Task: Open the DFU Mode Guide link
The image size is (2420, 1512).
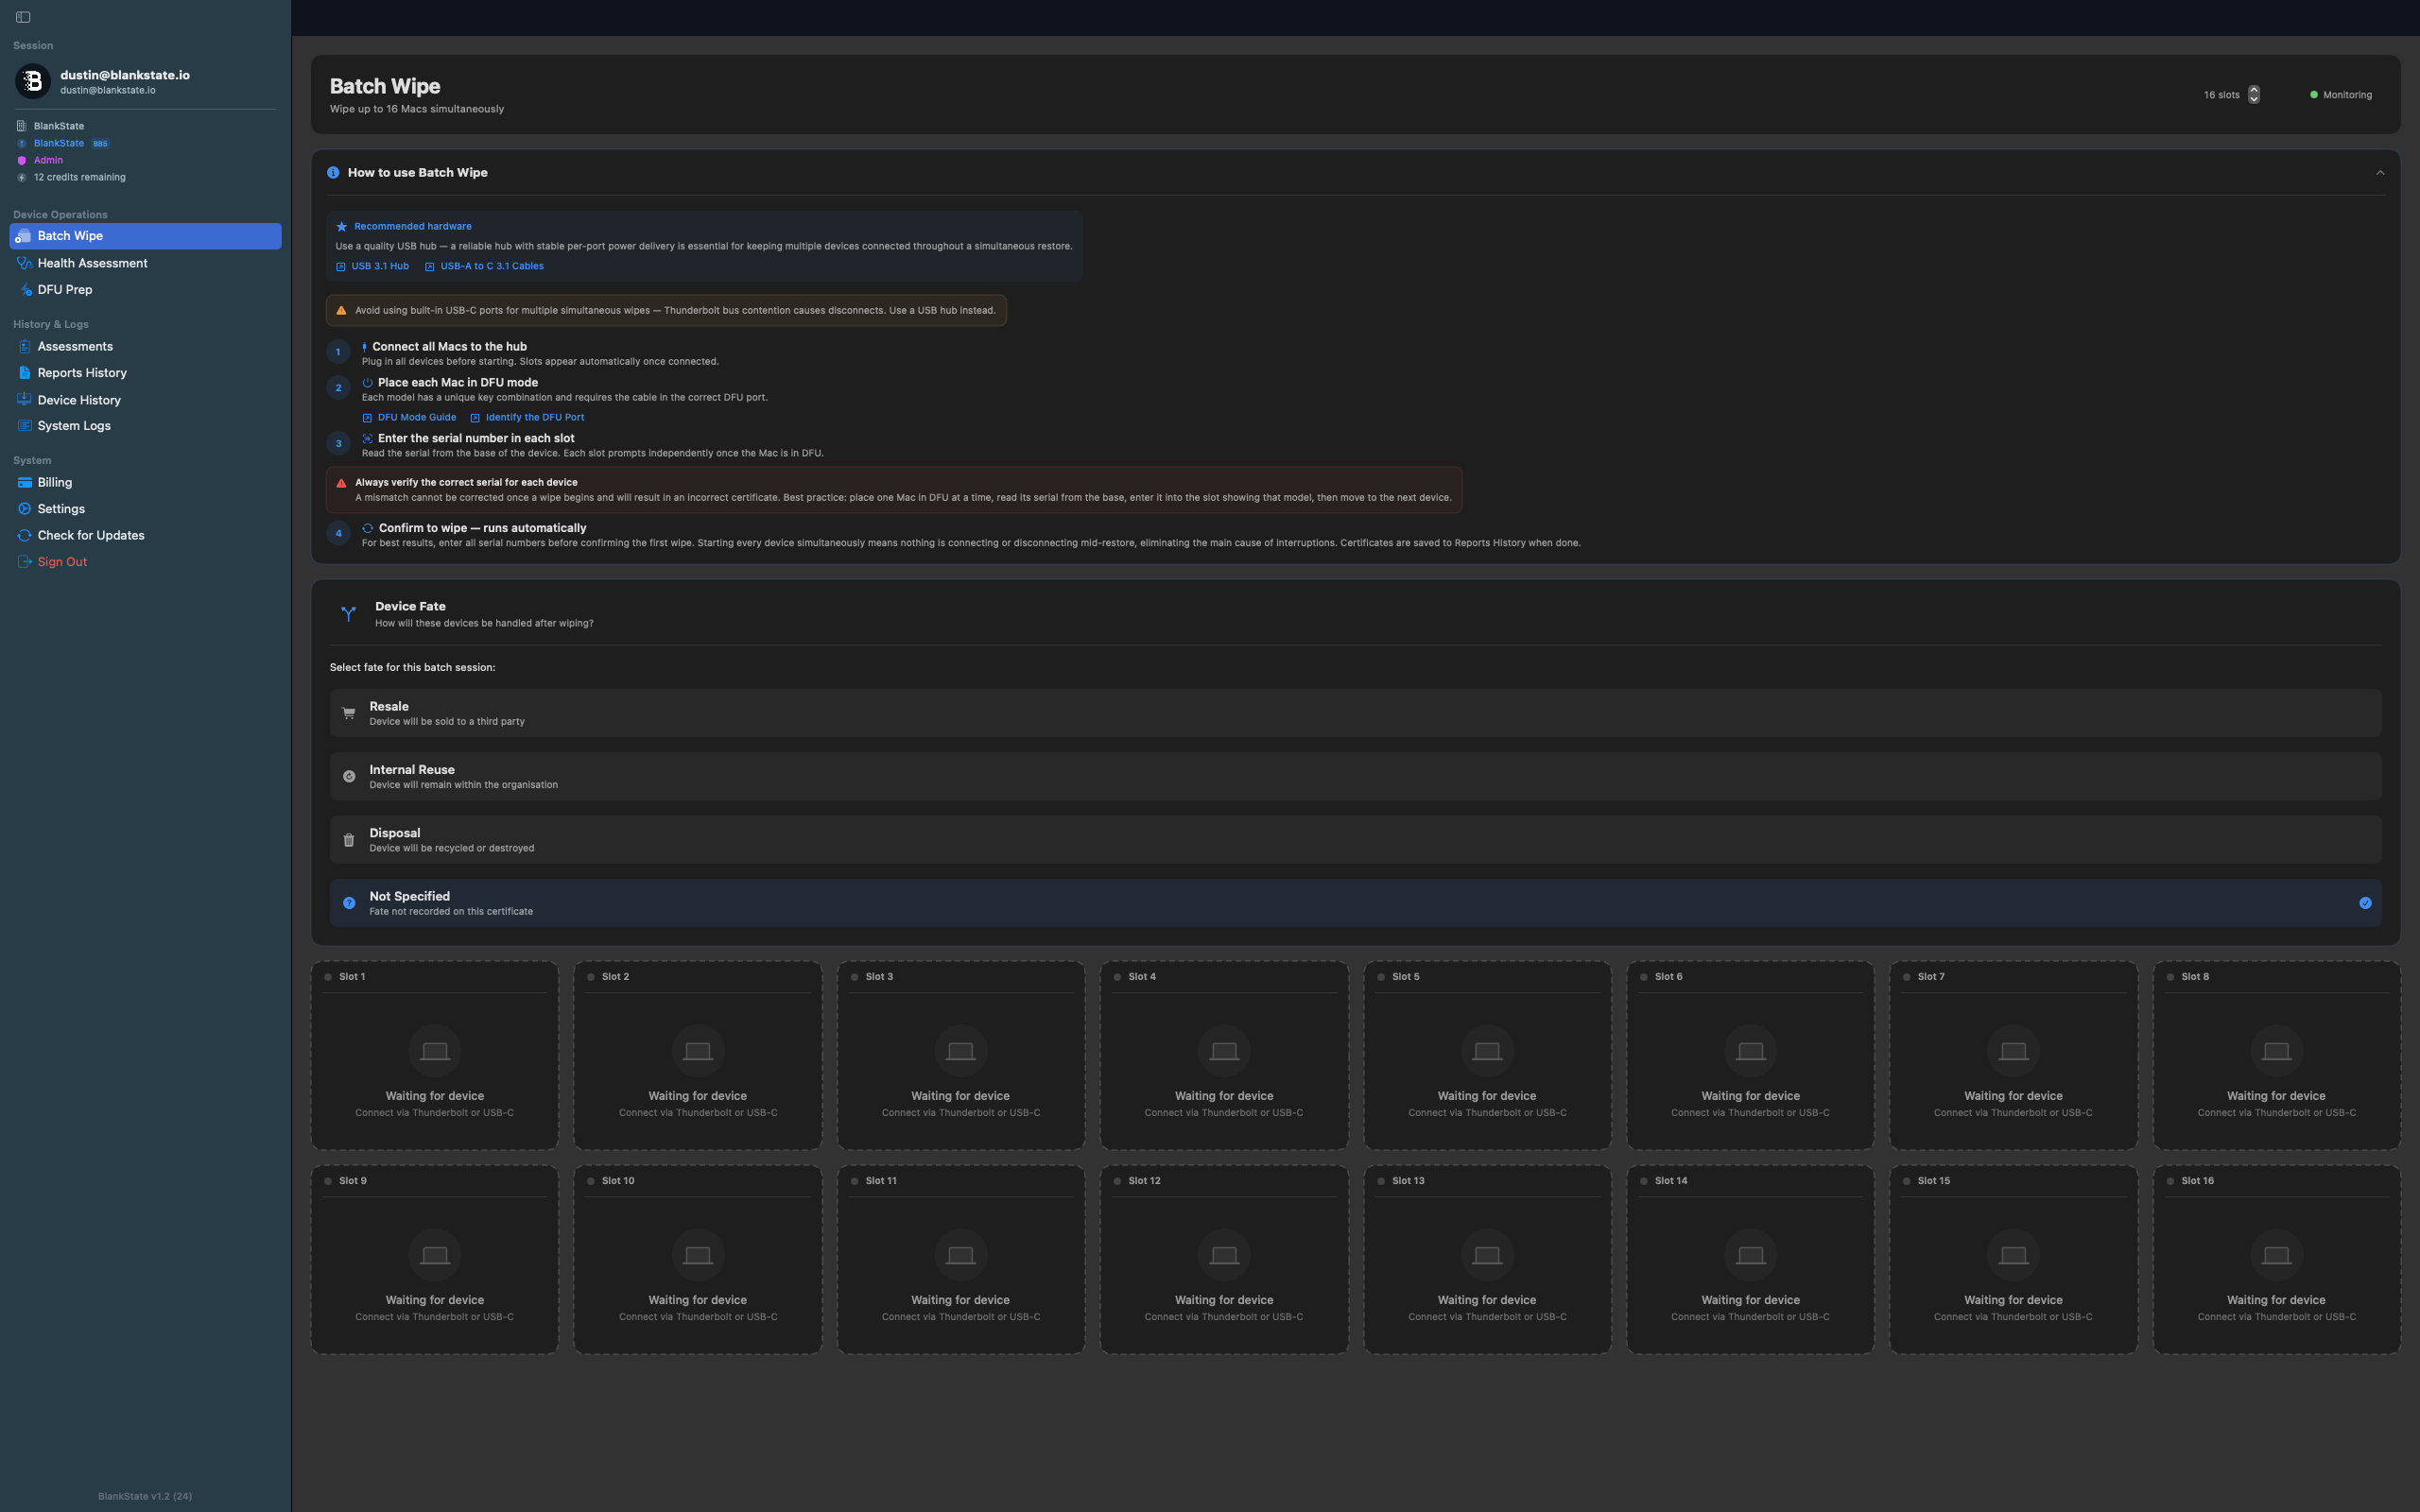Action: [x=416, y=418]
